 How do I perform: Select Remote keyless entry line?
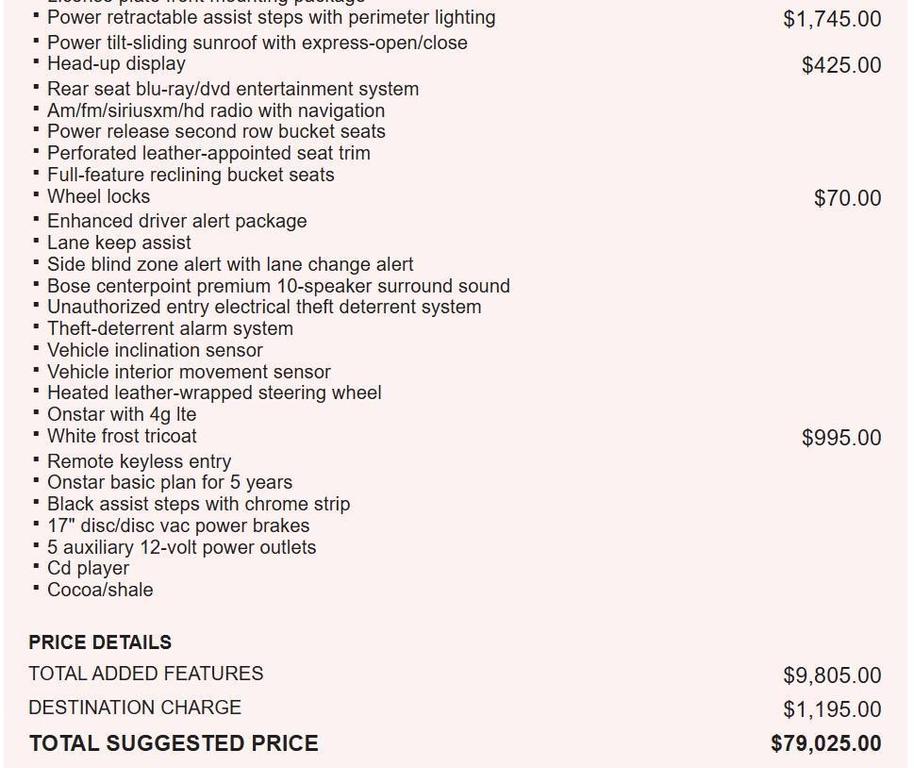click(139, 461)
